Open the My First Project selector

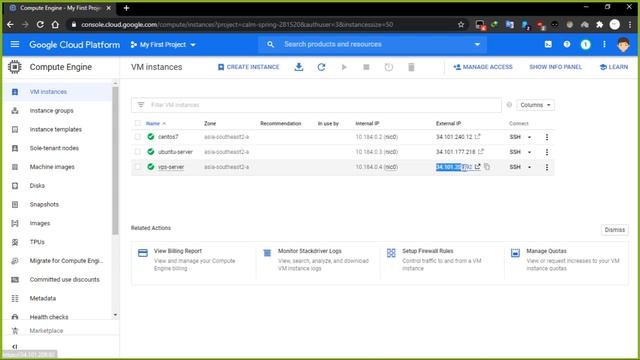click(x=163, y=44)
